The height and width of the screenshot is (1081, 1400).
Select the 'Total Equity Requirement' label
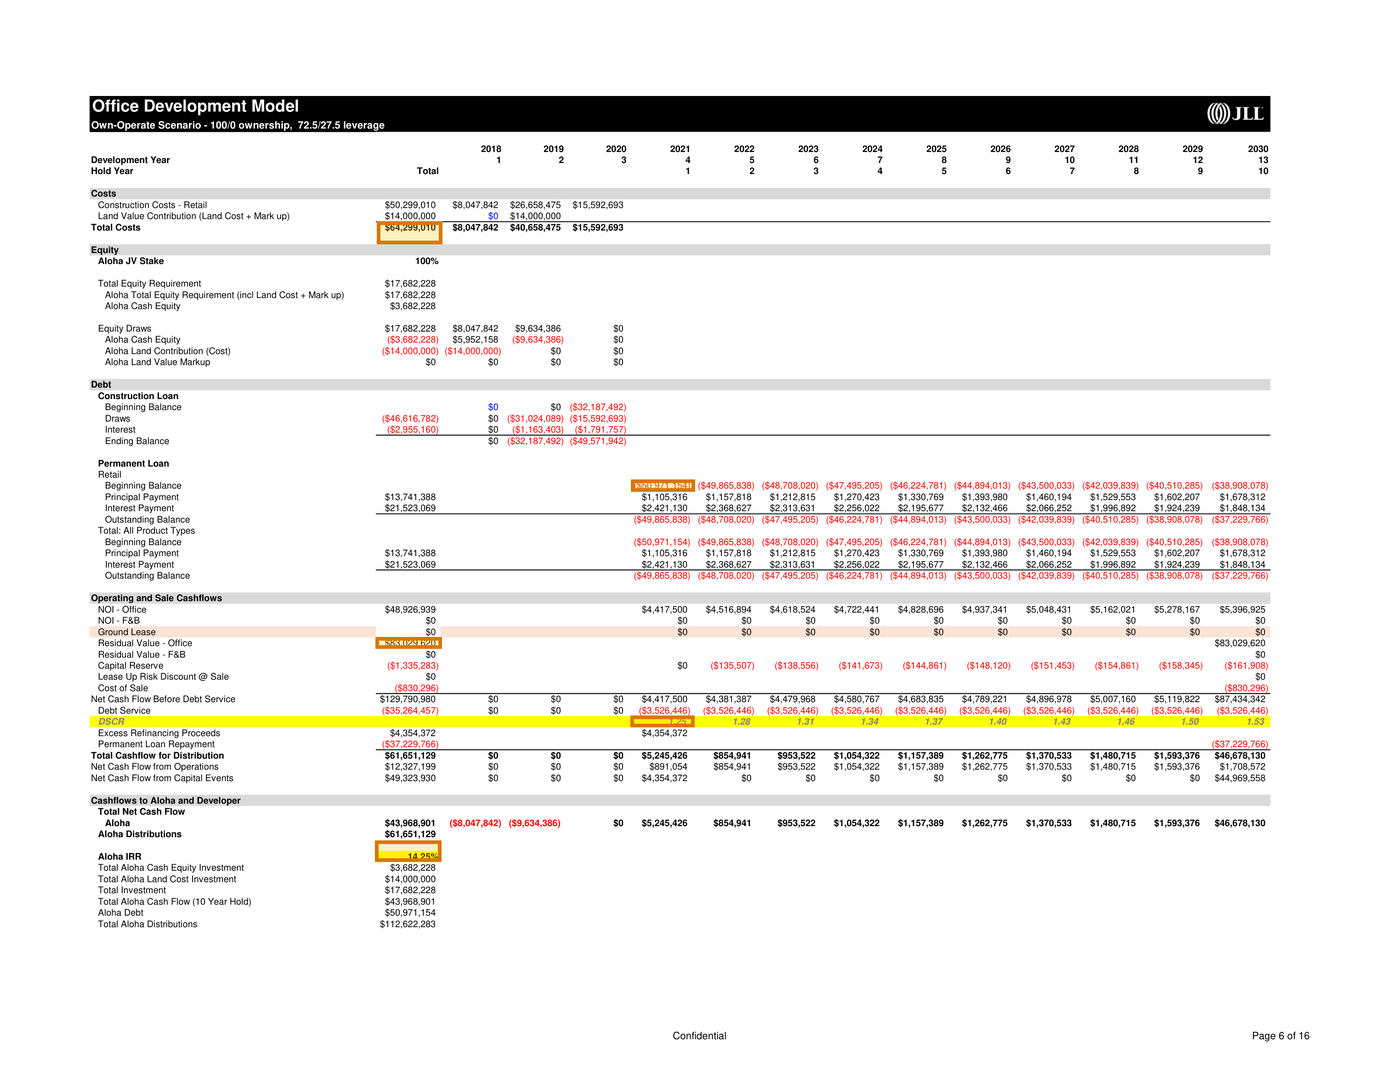click(149, 284)
